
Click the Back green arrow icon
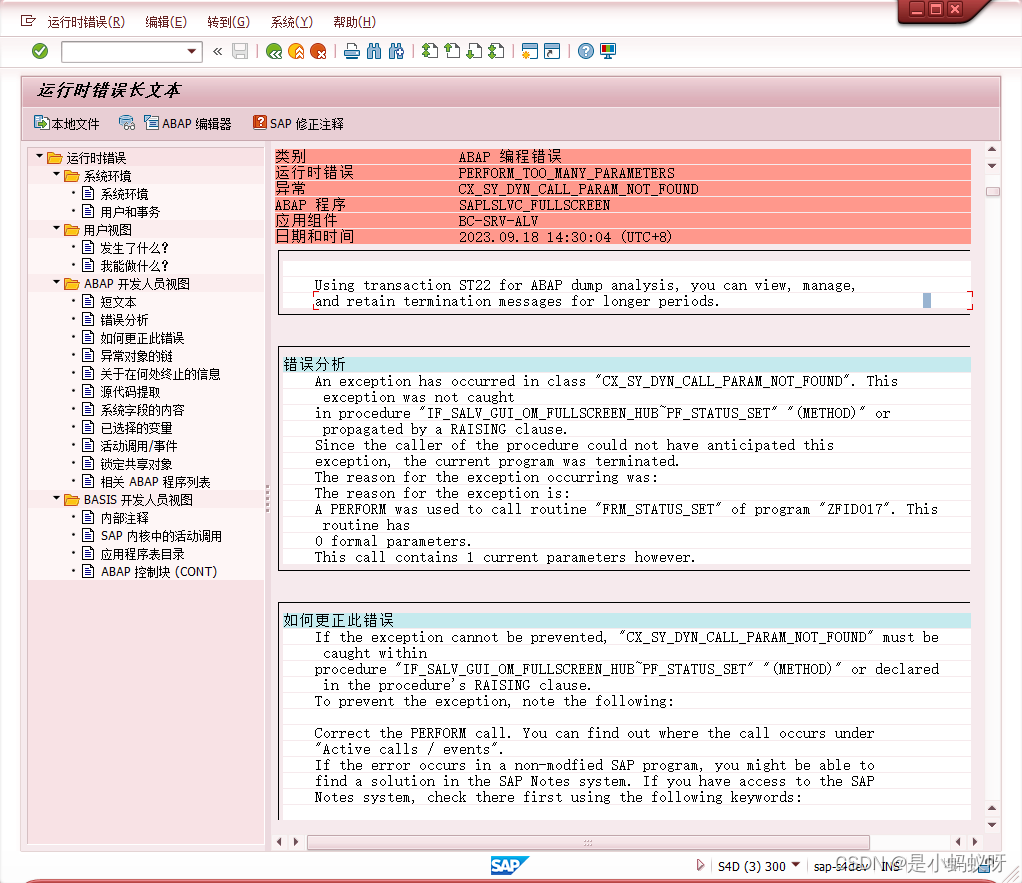pos(273,50)
